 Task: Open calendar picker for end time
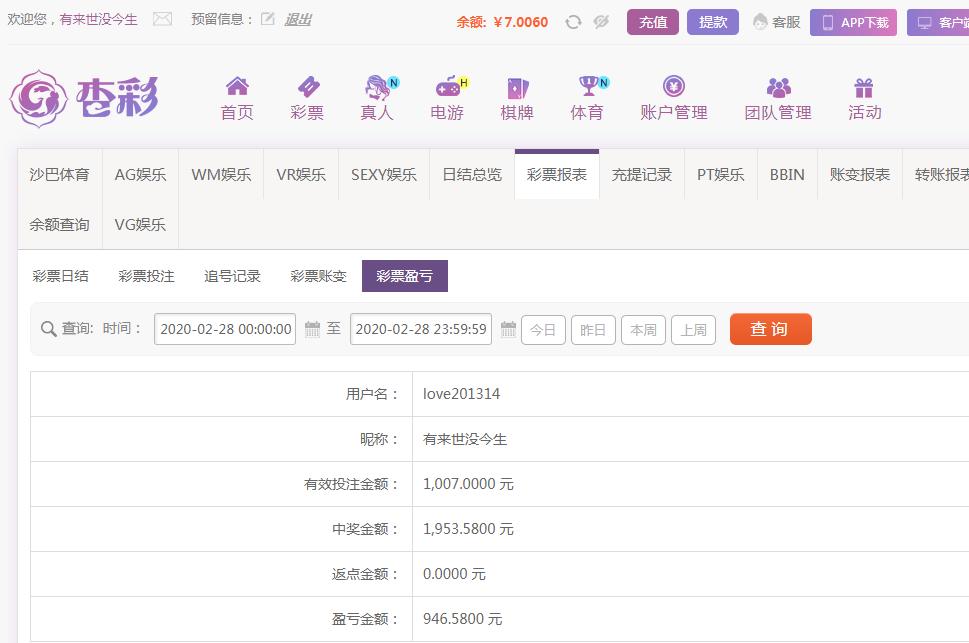[x=508, y=329]
